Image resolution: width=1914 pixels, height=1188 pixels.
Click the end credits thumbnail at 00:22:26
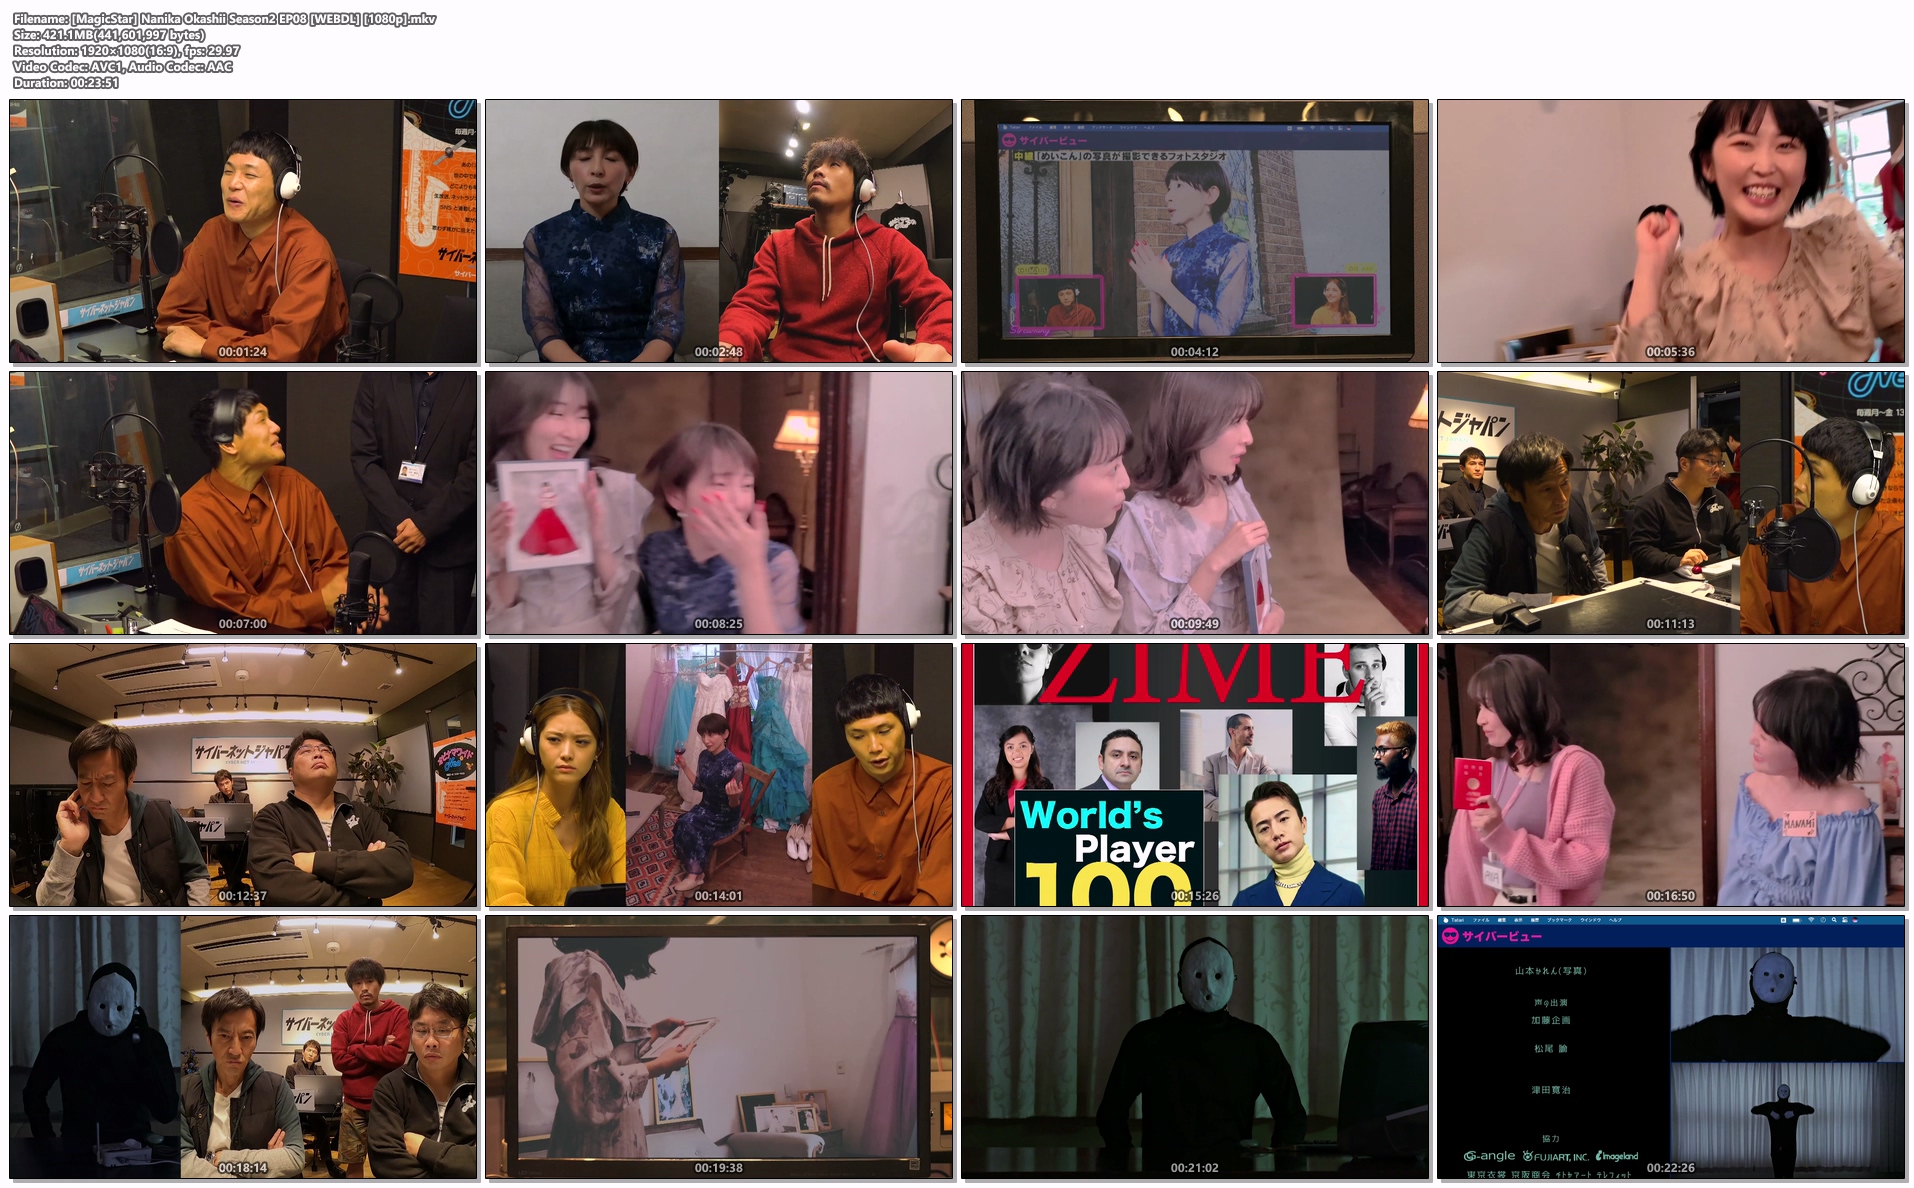[x=1671, y=1047]
